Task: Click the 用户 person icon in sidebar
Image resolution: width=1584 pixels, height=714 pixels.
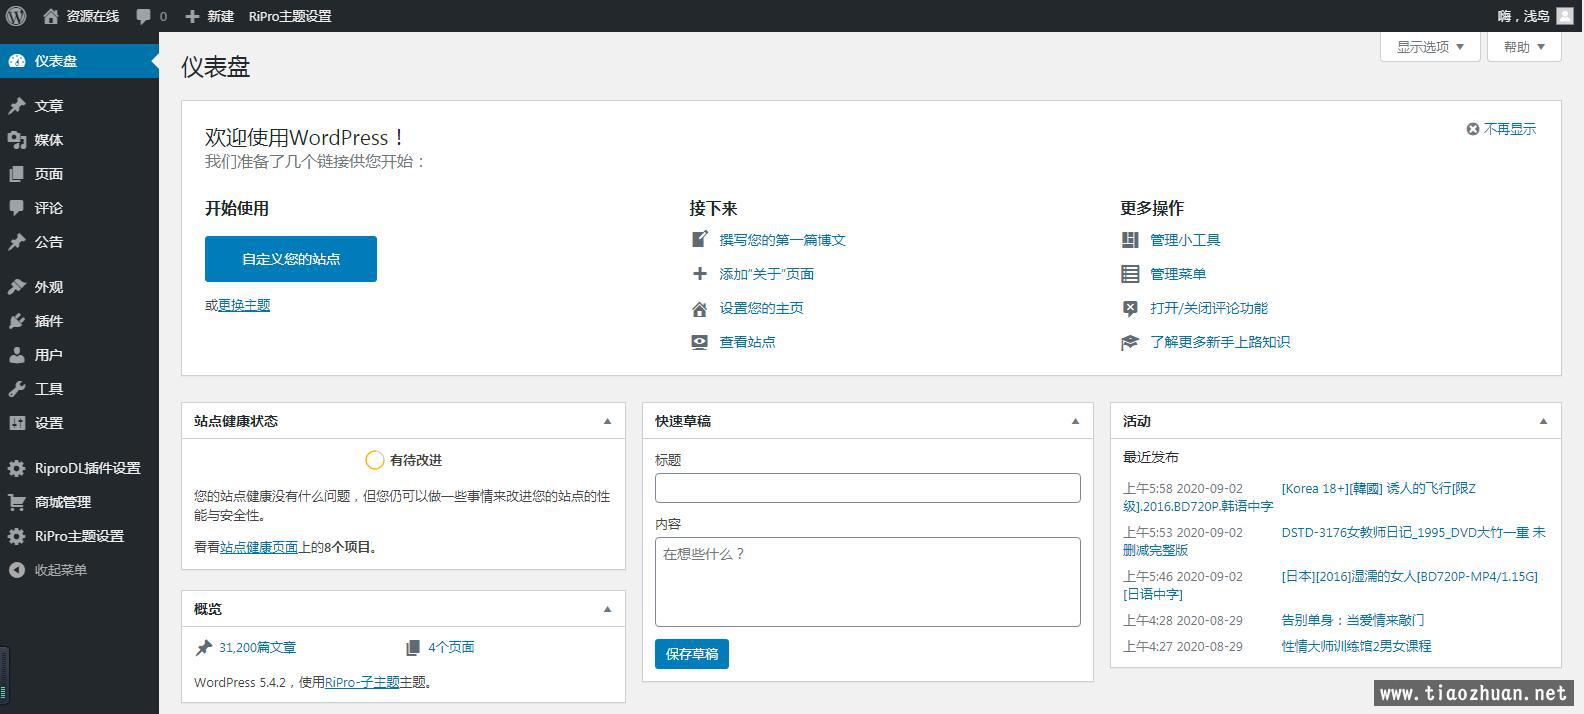Action: [17, 355]
